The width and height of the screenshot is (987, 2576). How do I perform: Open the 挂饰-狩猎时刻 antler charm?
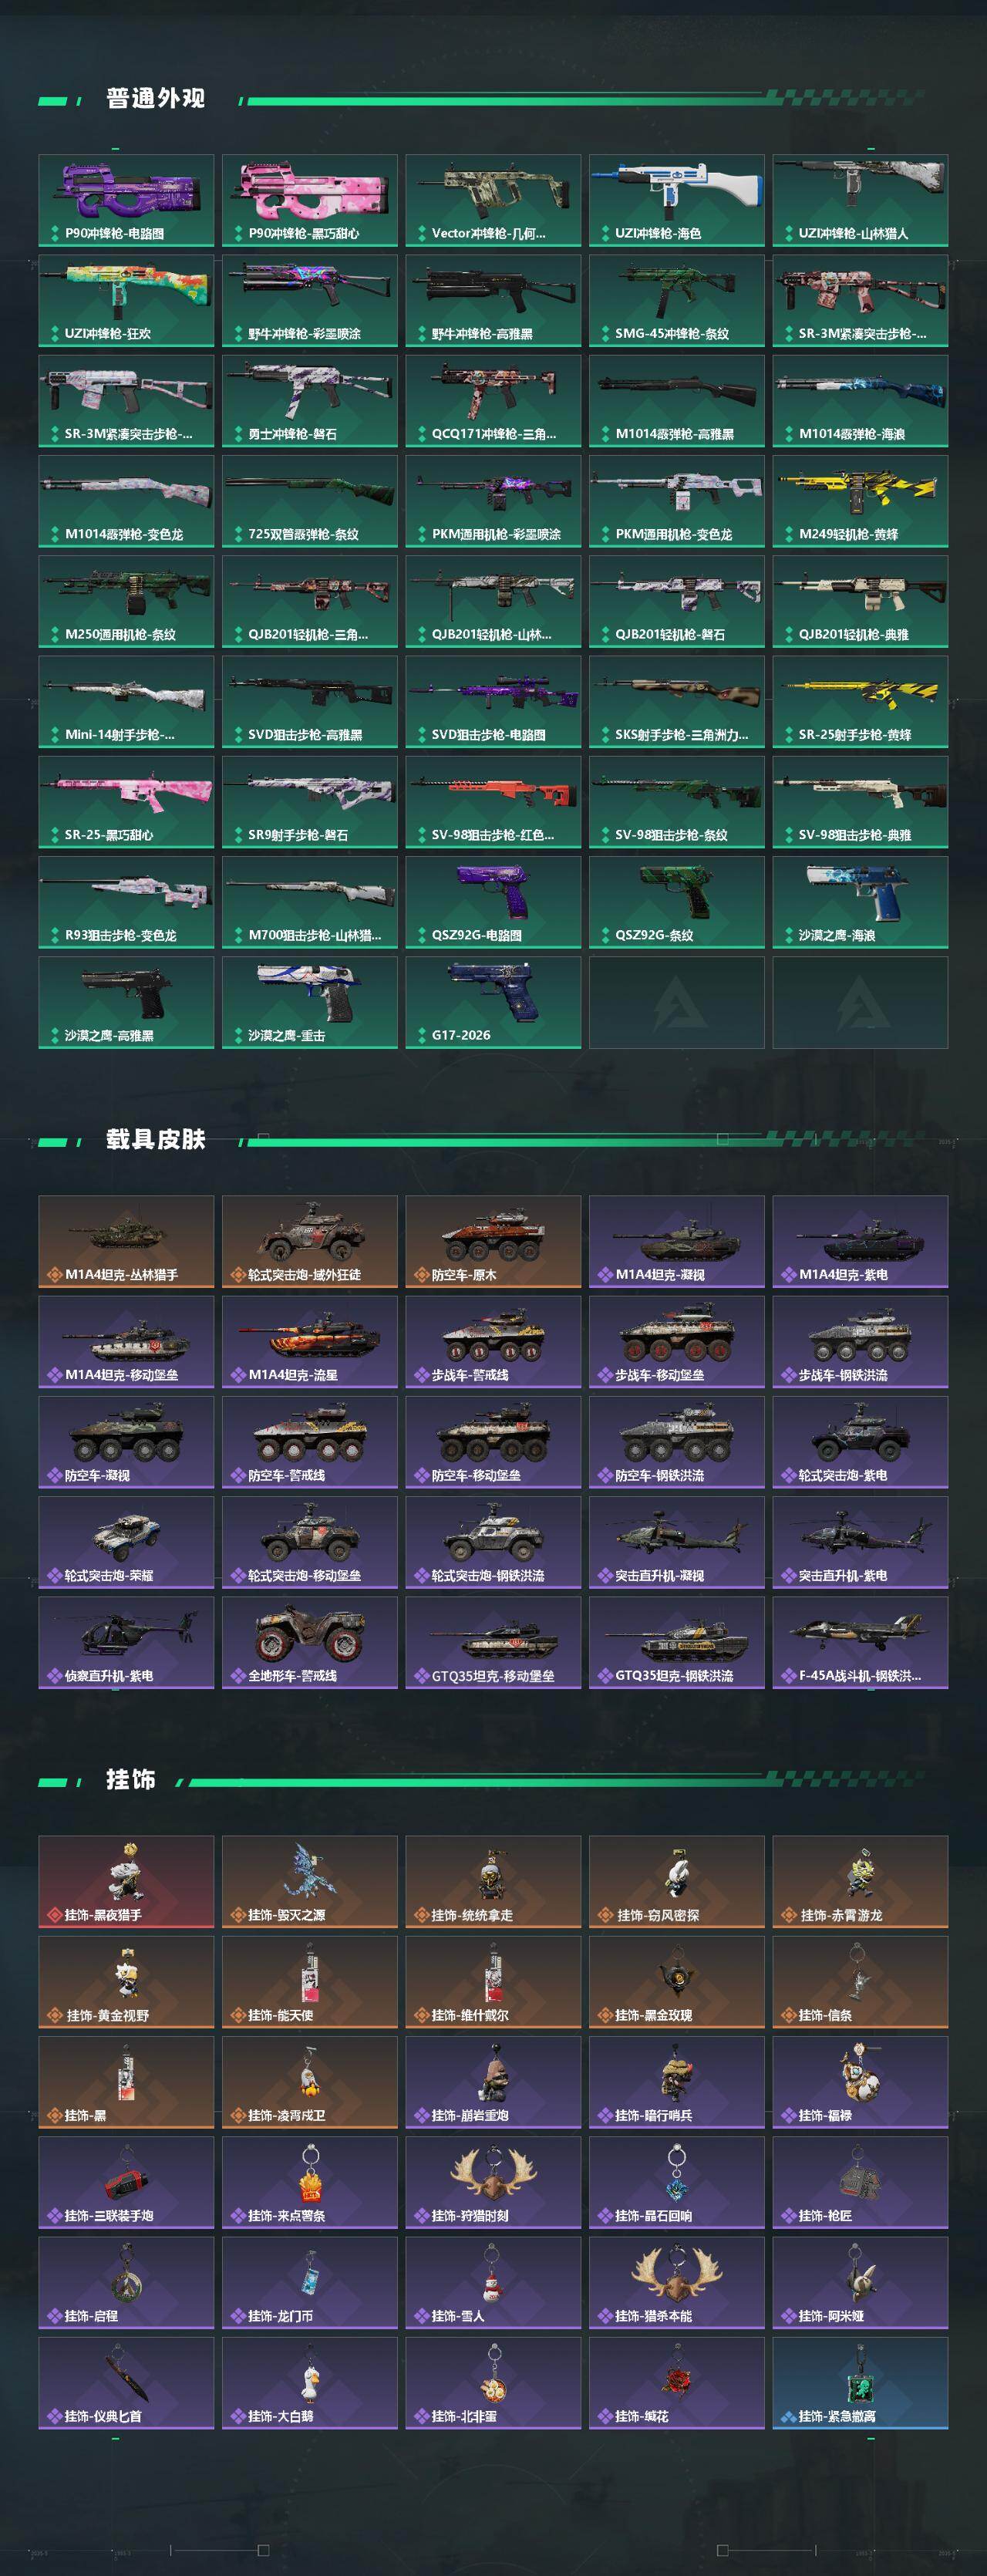493,2182
